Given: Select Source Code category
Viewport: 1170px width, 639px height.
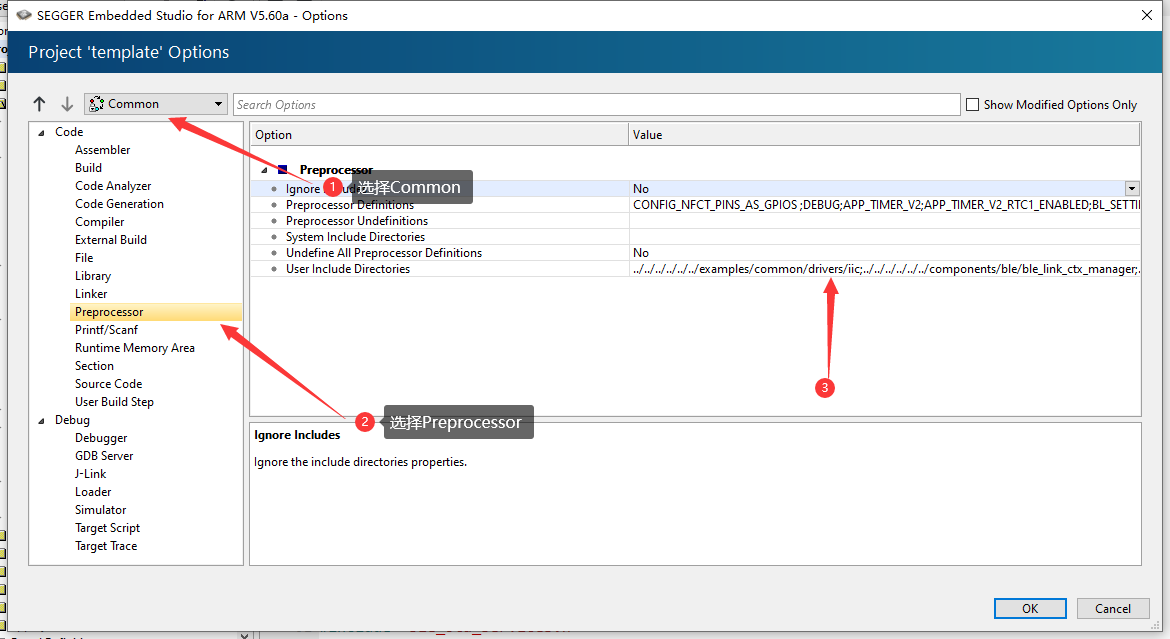Looking at the screenshot, I should coord(108,384).
